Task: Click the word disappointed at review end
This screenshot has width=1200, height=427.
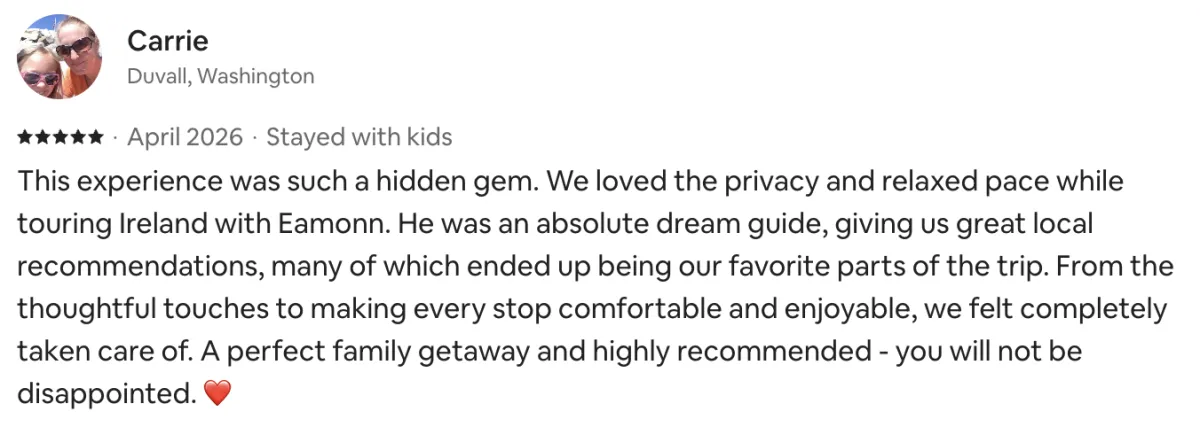Action: point(104,394)
